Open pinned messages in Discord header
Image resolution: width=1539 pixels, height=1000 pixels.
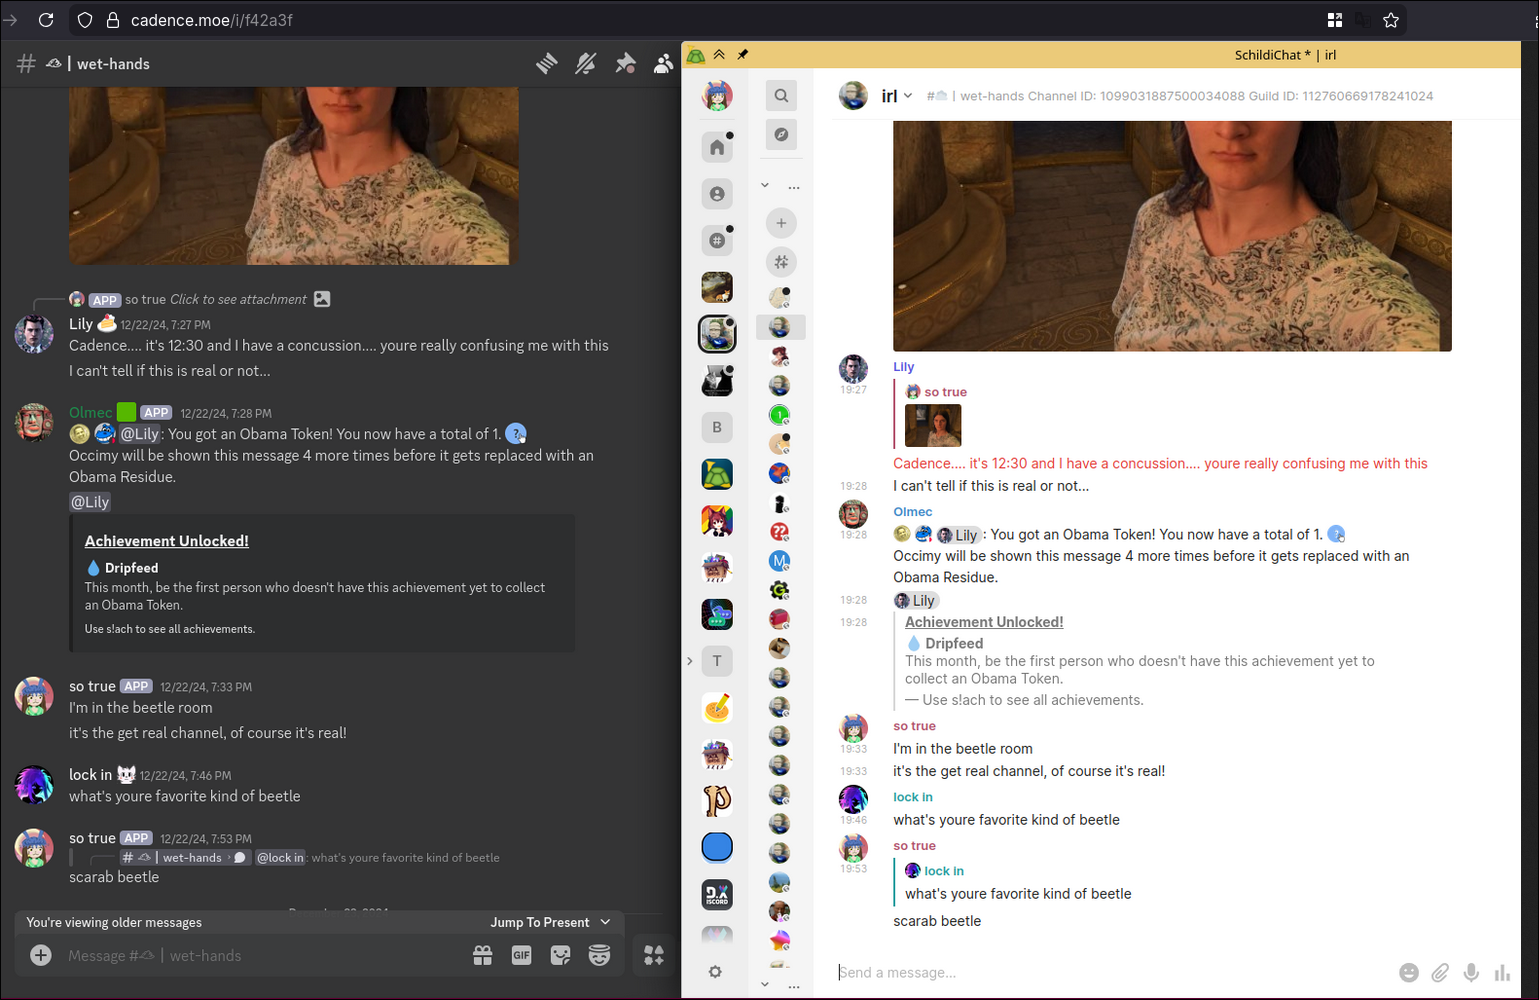click(x=625, y=64)
